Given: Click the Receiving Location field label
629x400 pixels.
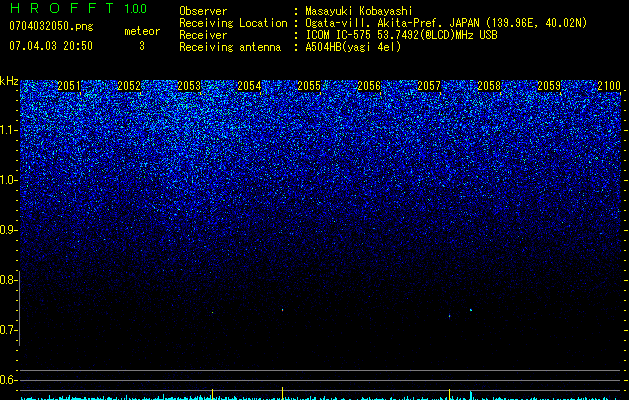Looking at the screenshot, I should 233,23.
